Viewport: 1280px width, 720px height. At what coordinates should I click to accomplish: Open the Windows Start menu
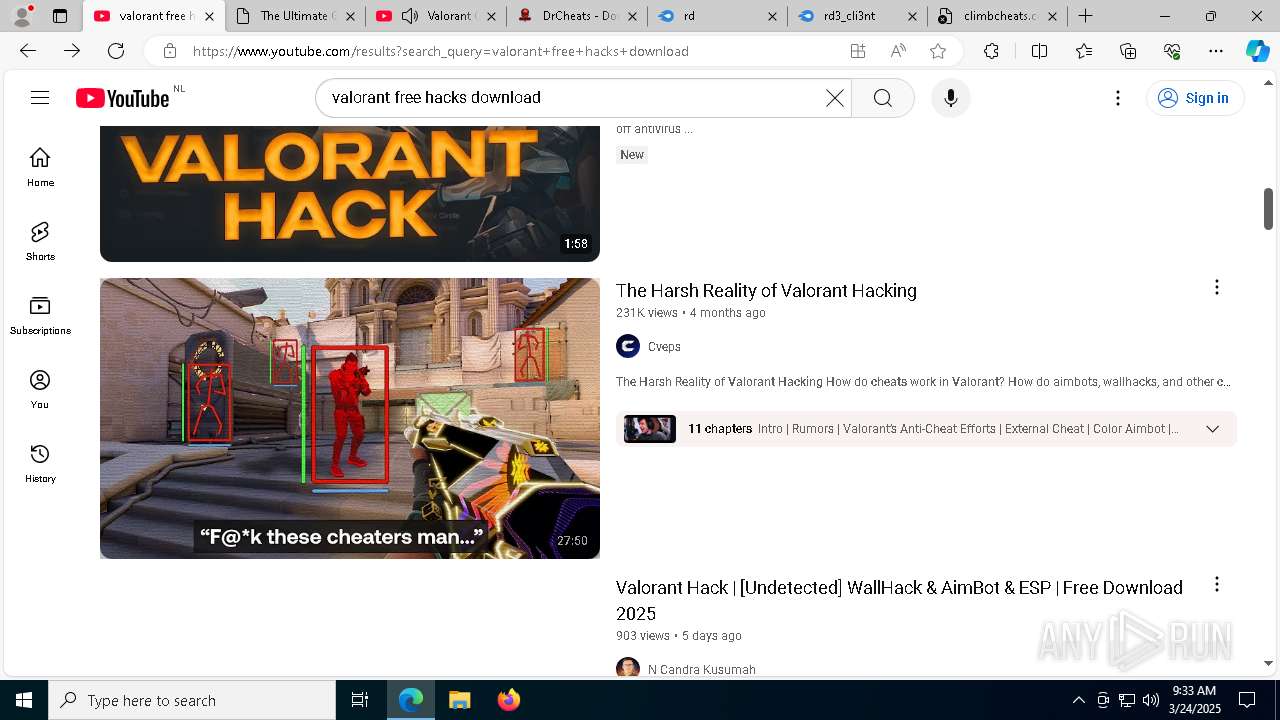click(24, 700)
